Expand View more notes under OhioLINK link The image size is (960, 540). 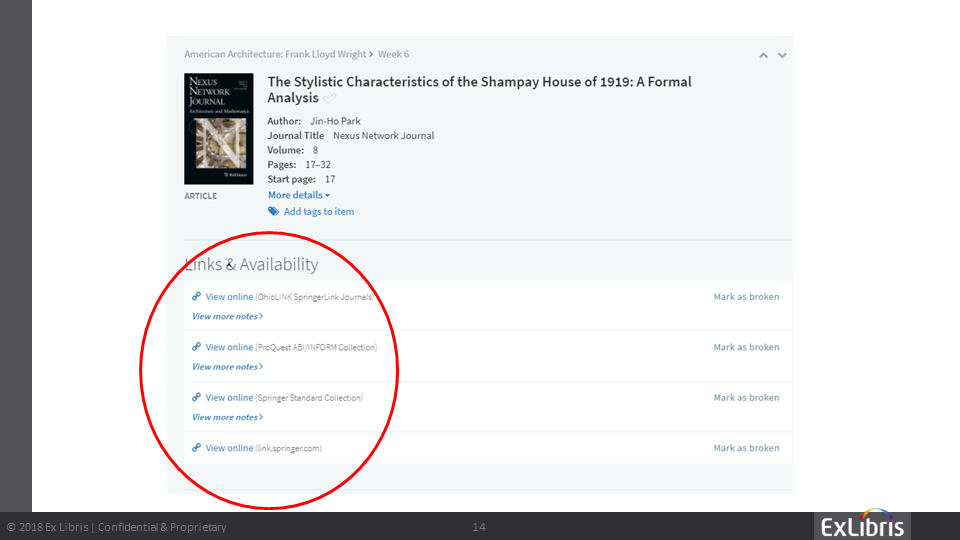point(227,317)
